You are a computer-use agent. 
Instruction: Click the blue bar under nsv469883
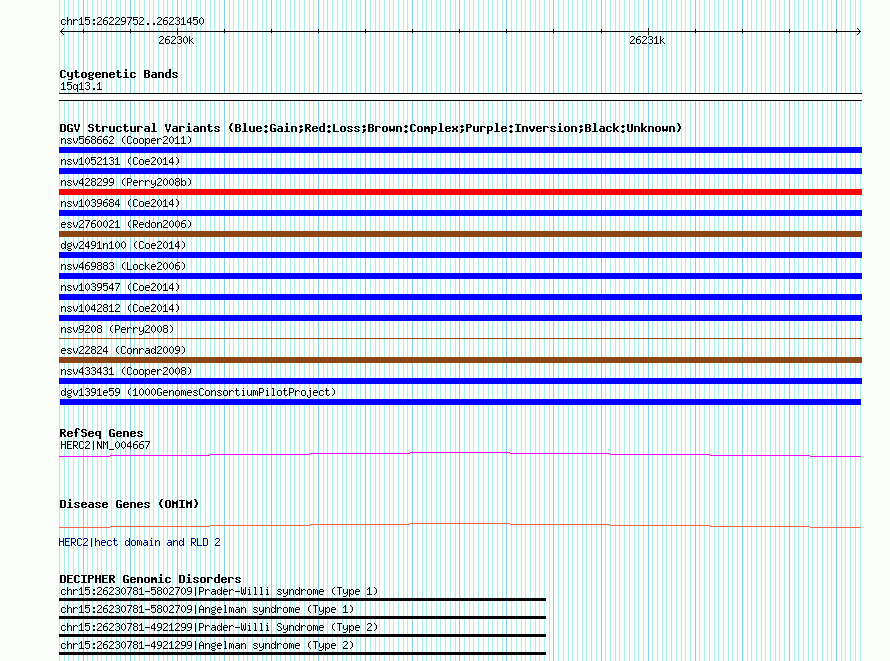click(x=460, y=276)
